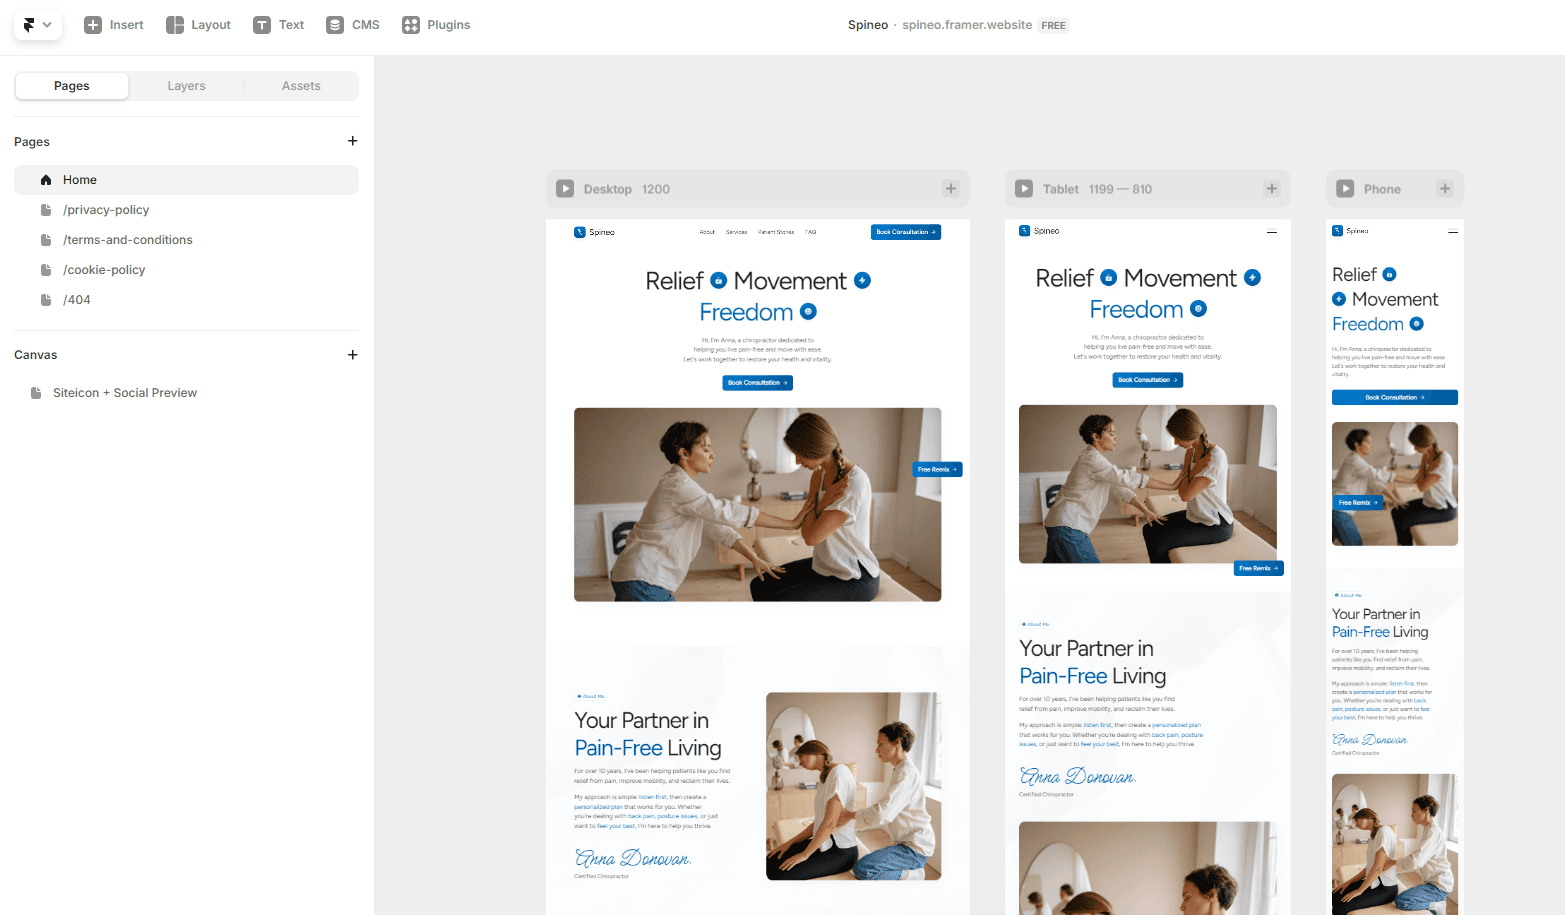Select the Tablet hero chiropractor image
Viewport: 1565px width, 915px height.
point(1148,484)
